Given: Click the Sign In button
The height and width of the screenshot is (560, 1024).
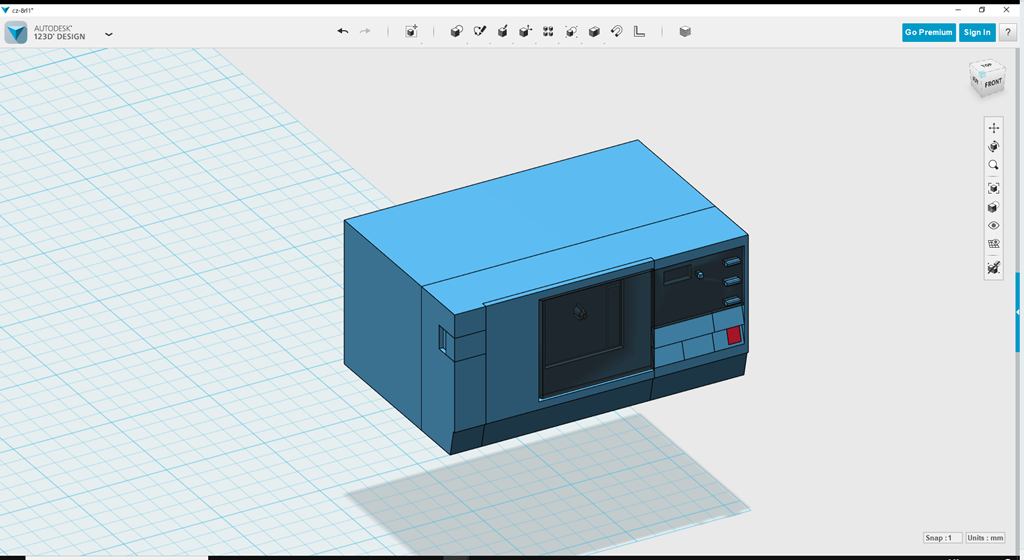Looking at the screenshot, I should click(x=977, y=32).
